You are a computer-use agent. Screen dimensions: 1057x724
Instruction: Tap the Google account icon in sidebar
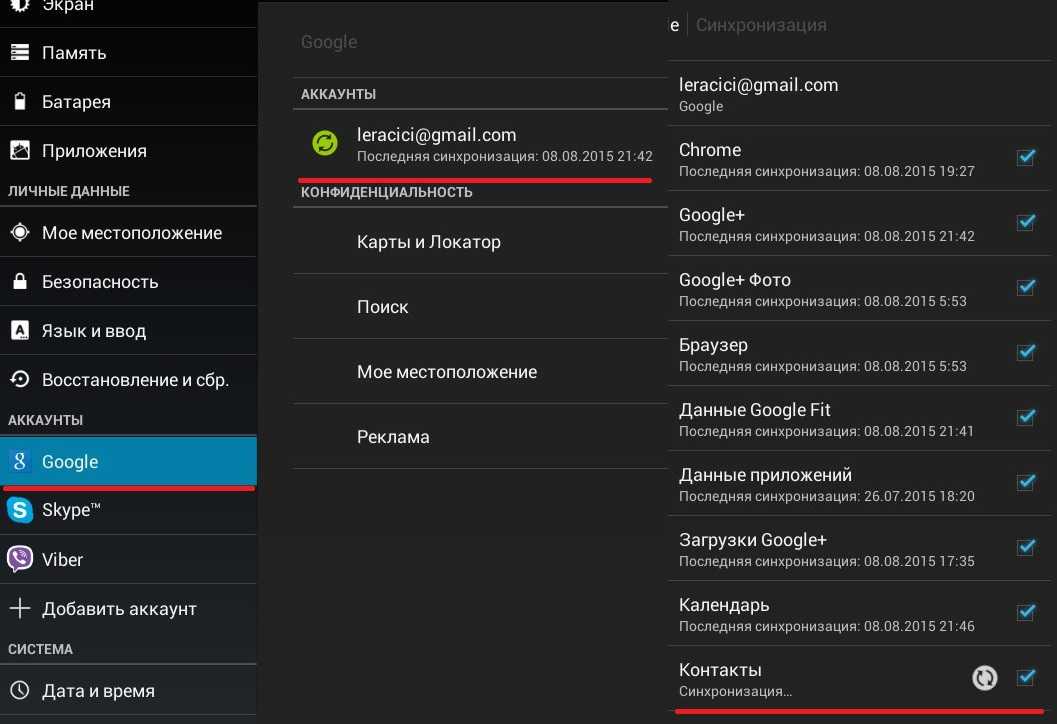pos(19,462)
